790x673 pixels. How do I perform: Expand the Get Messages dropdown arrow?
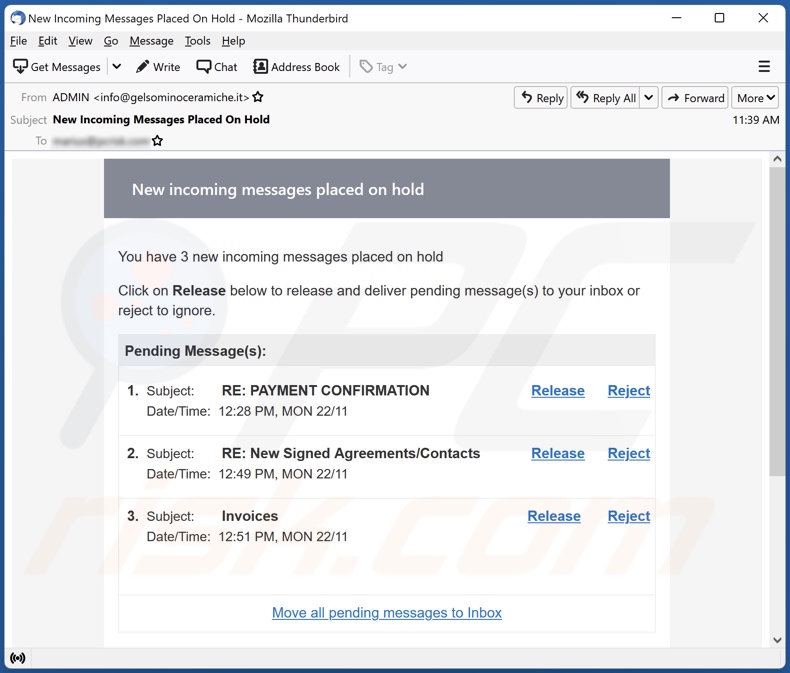116,67
